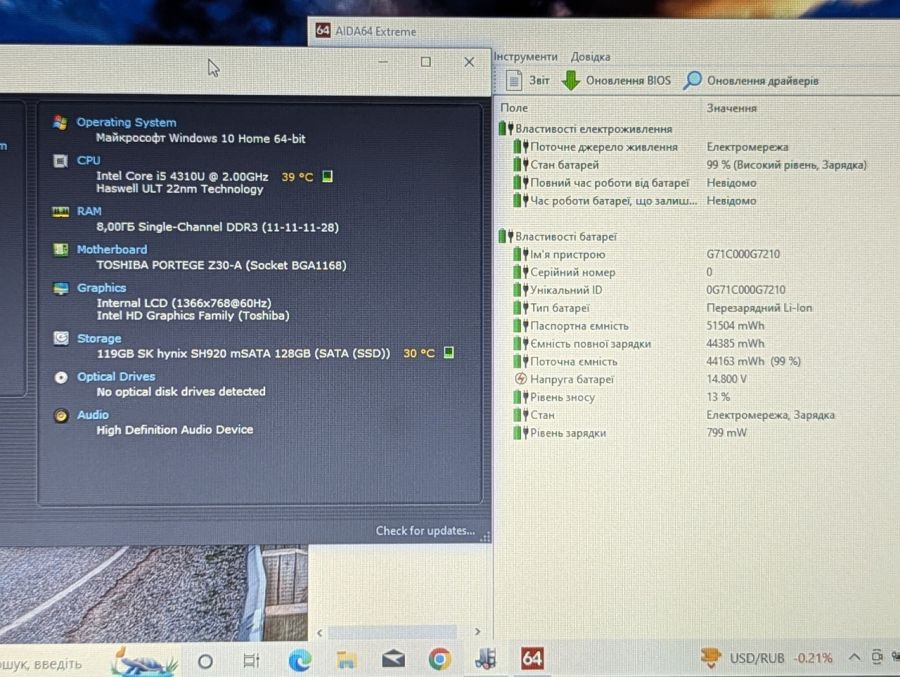Viewport: 900px width, 677px height.
Task: Open the Інструменти menu in AIDA64
Action: tap(525, 56)
